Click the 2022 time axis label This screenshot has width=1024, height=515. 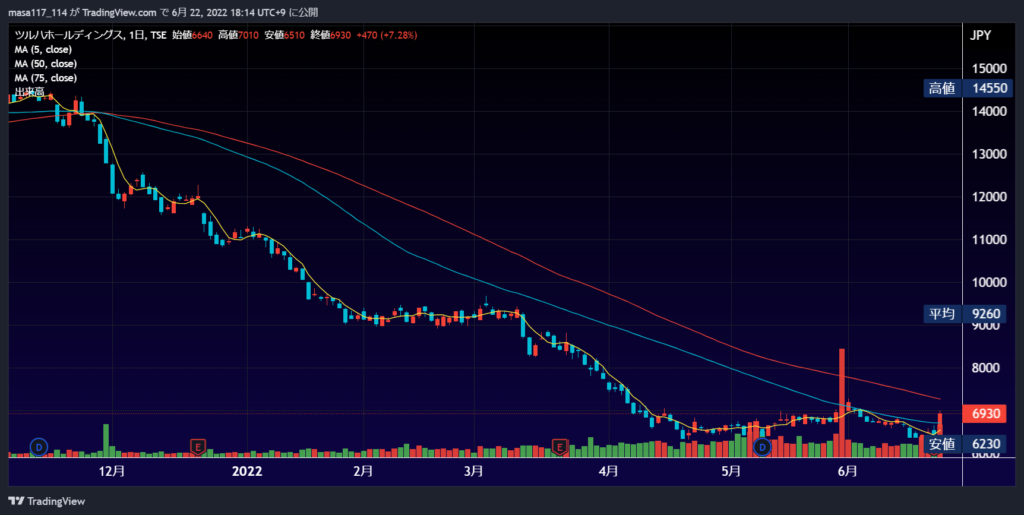tap(248, 471)
